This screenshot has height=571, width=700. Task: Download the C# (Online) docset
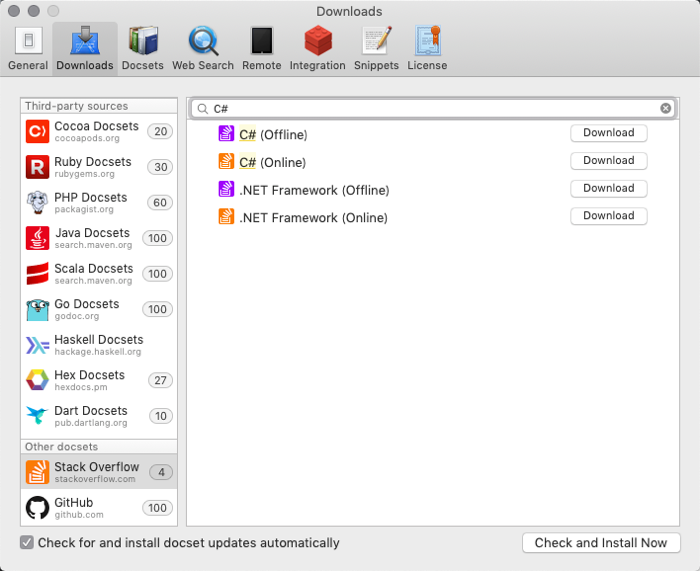[609, 161]
